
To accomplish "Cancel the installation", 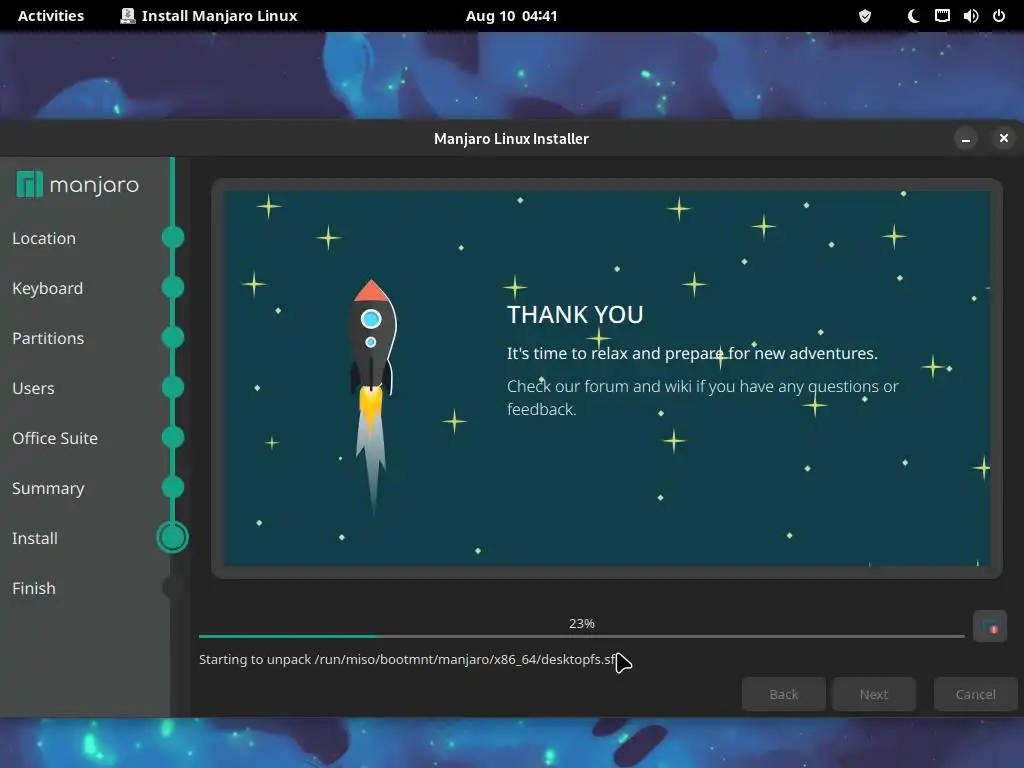I will click(976, 694).
